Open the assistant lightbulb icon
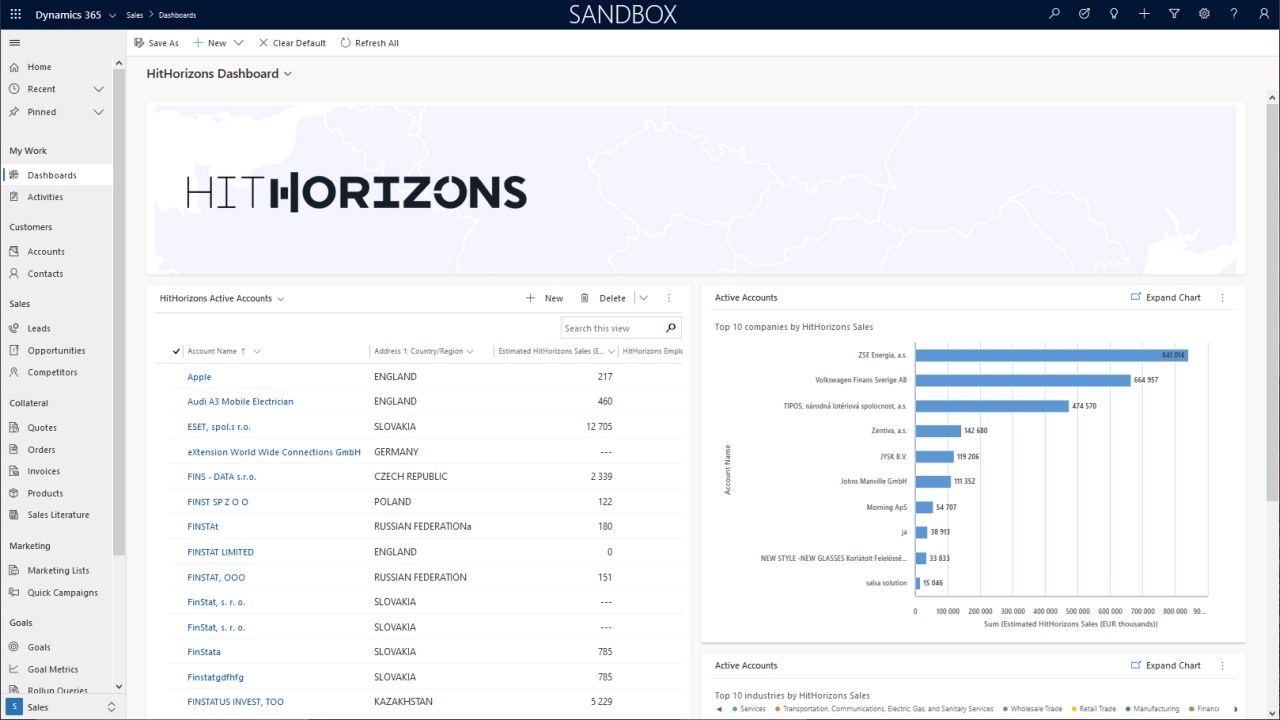The width and height of the screenshot is (1280, 720). tap(1114, 14)
